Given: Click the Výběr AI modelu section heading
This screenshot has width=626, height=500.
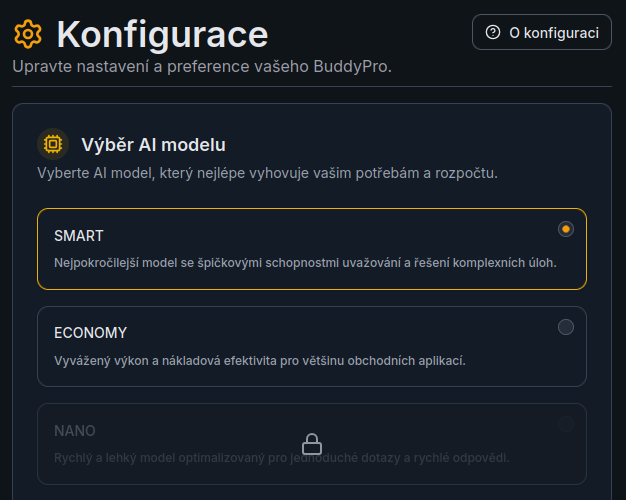Looking at the screenshot, I should [153, 145].
